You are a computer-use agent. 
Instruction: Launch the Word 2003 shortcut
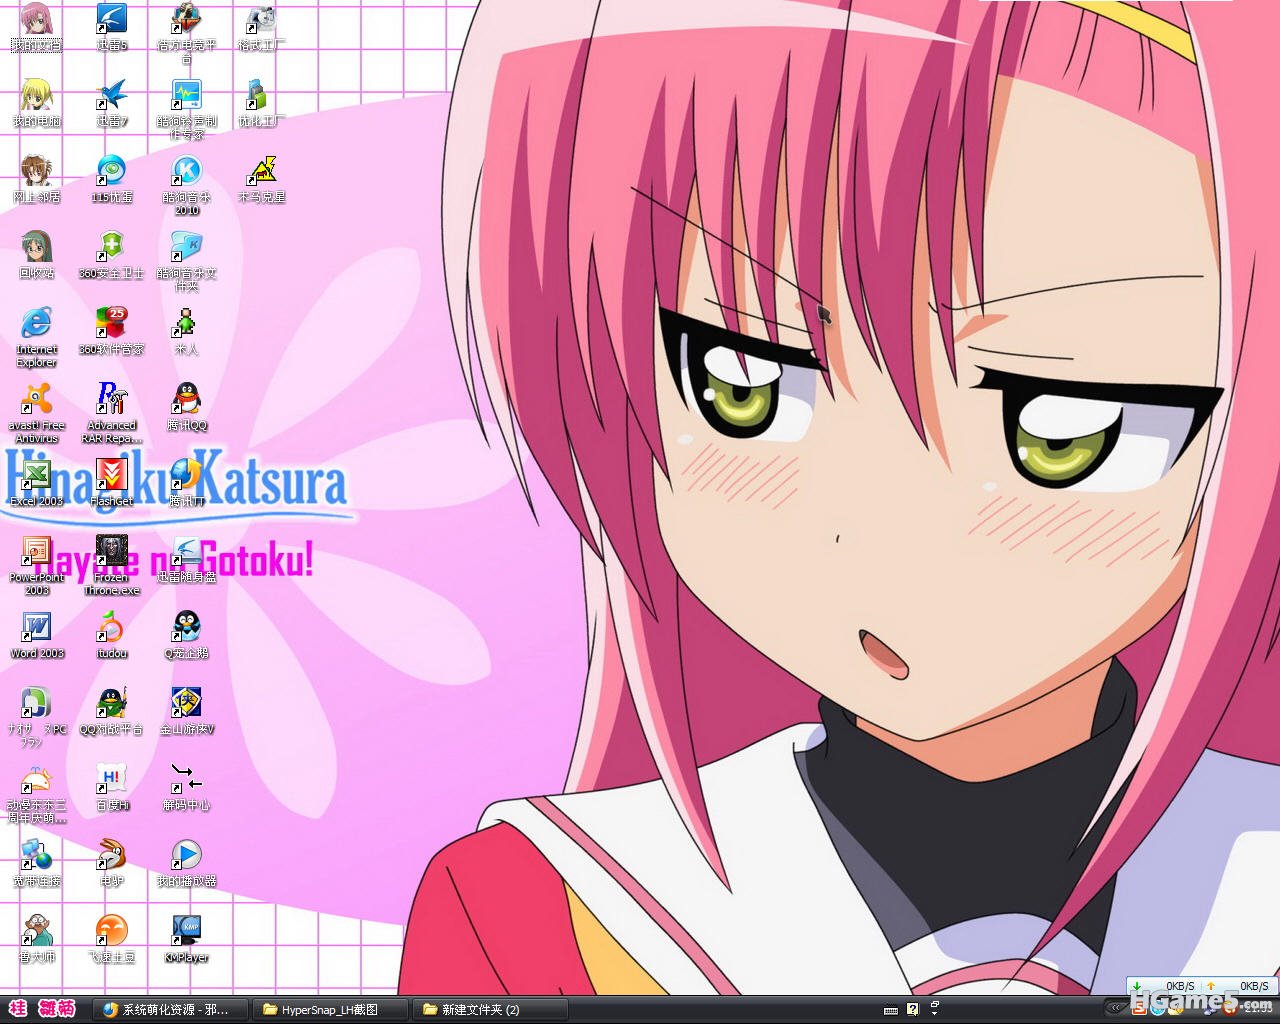pos(36,628)
